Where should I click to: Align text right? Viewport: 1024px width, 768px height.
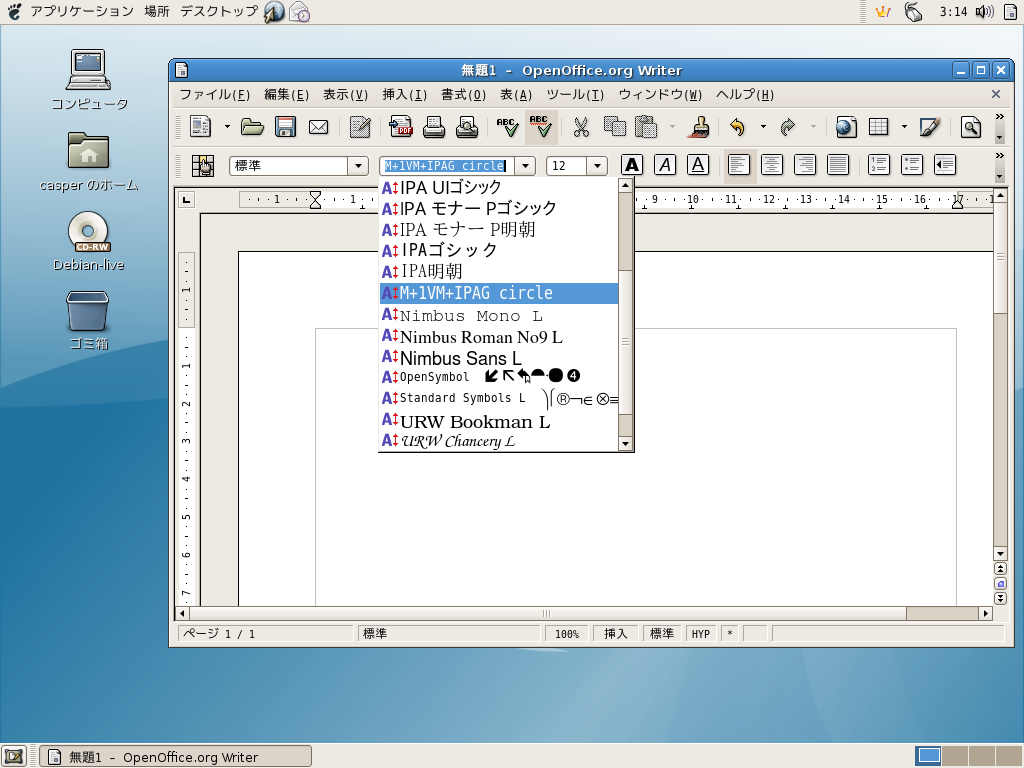click(x=805, y=165)
